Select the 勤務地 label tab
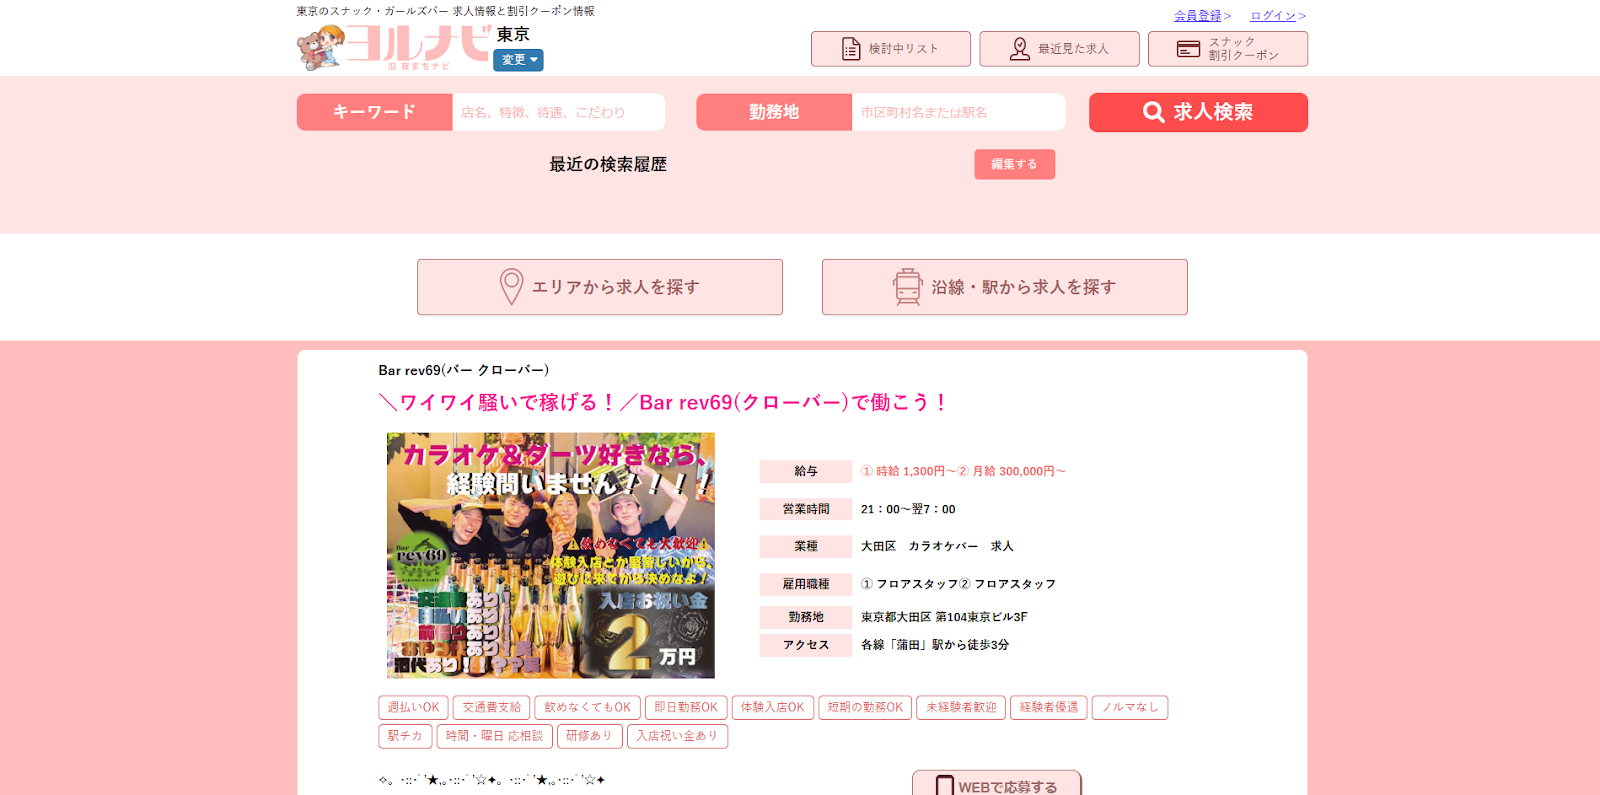1600x795 pixels. pos(774,112)
